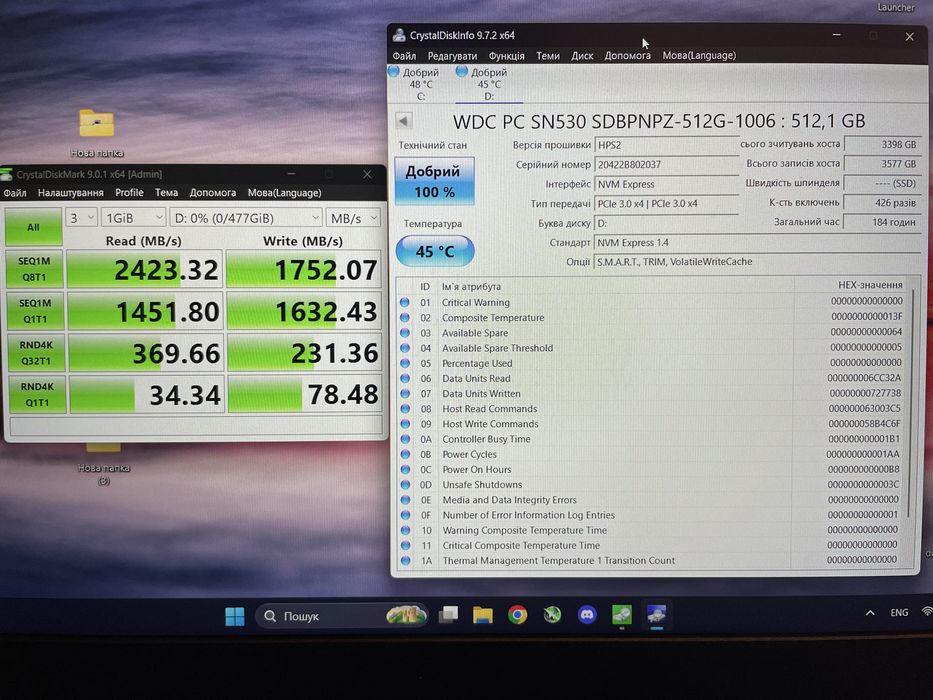The height and width of the screenshot is (700, 933).
Task: Select the Power On Hours attribute row
Action: point(652,469)
